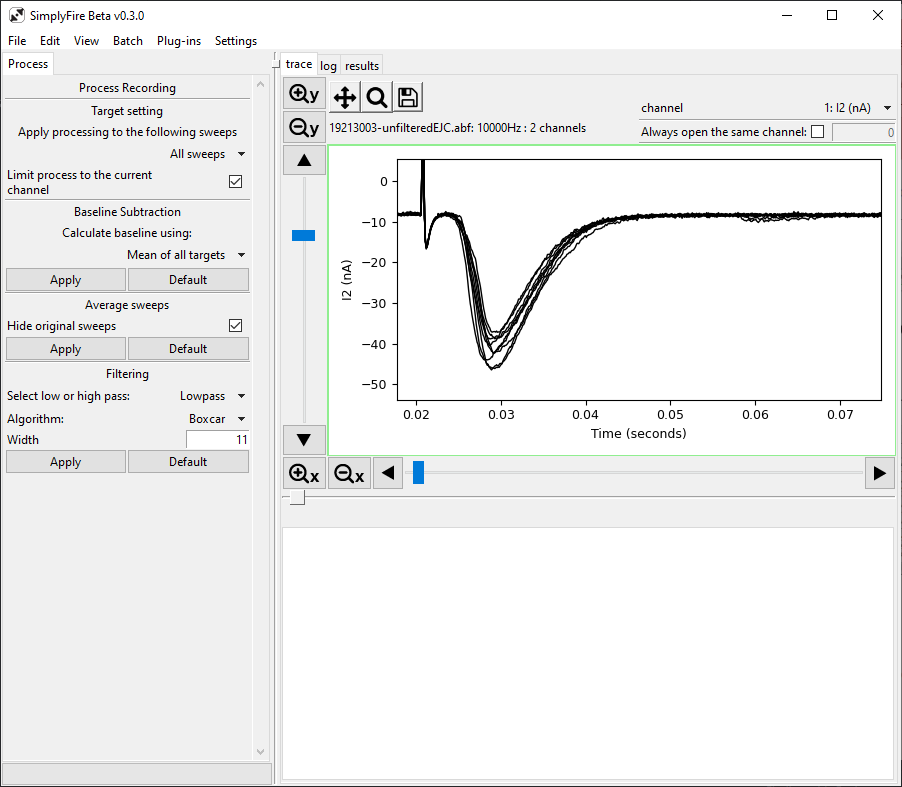Screen dimensions: 902x787
Task: Open the All sweeps dropdown
Action: [207, 154]
